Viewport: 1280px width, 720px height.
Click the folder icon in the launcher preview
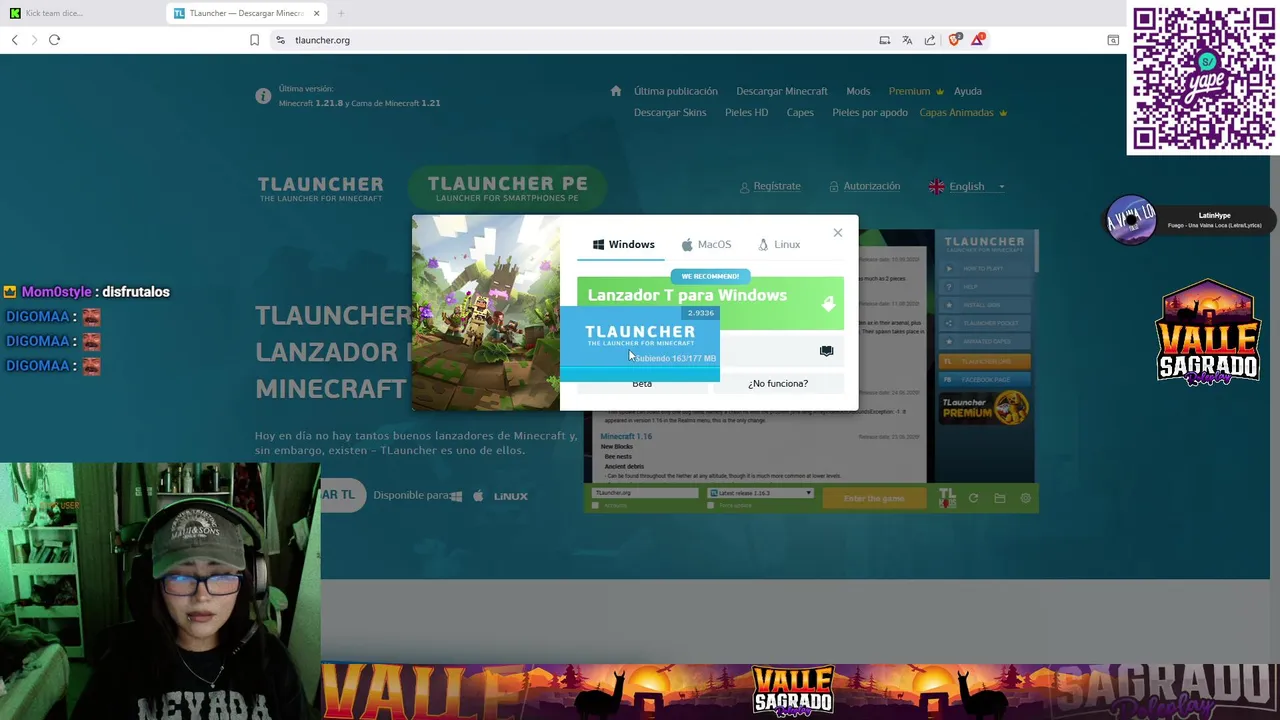[999, 498]
